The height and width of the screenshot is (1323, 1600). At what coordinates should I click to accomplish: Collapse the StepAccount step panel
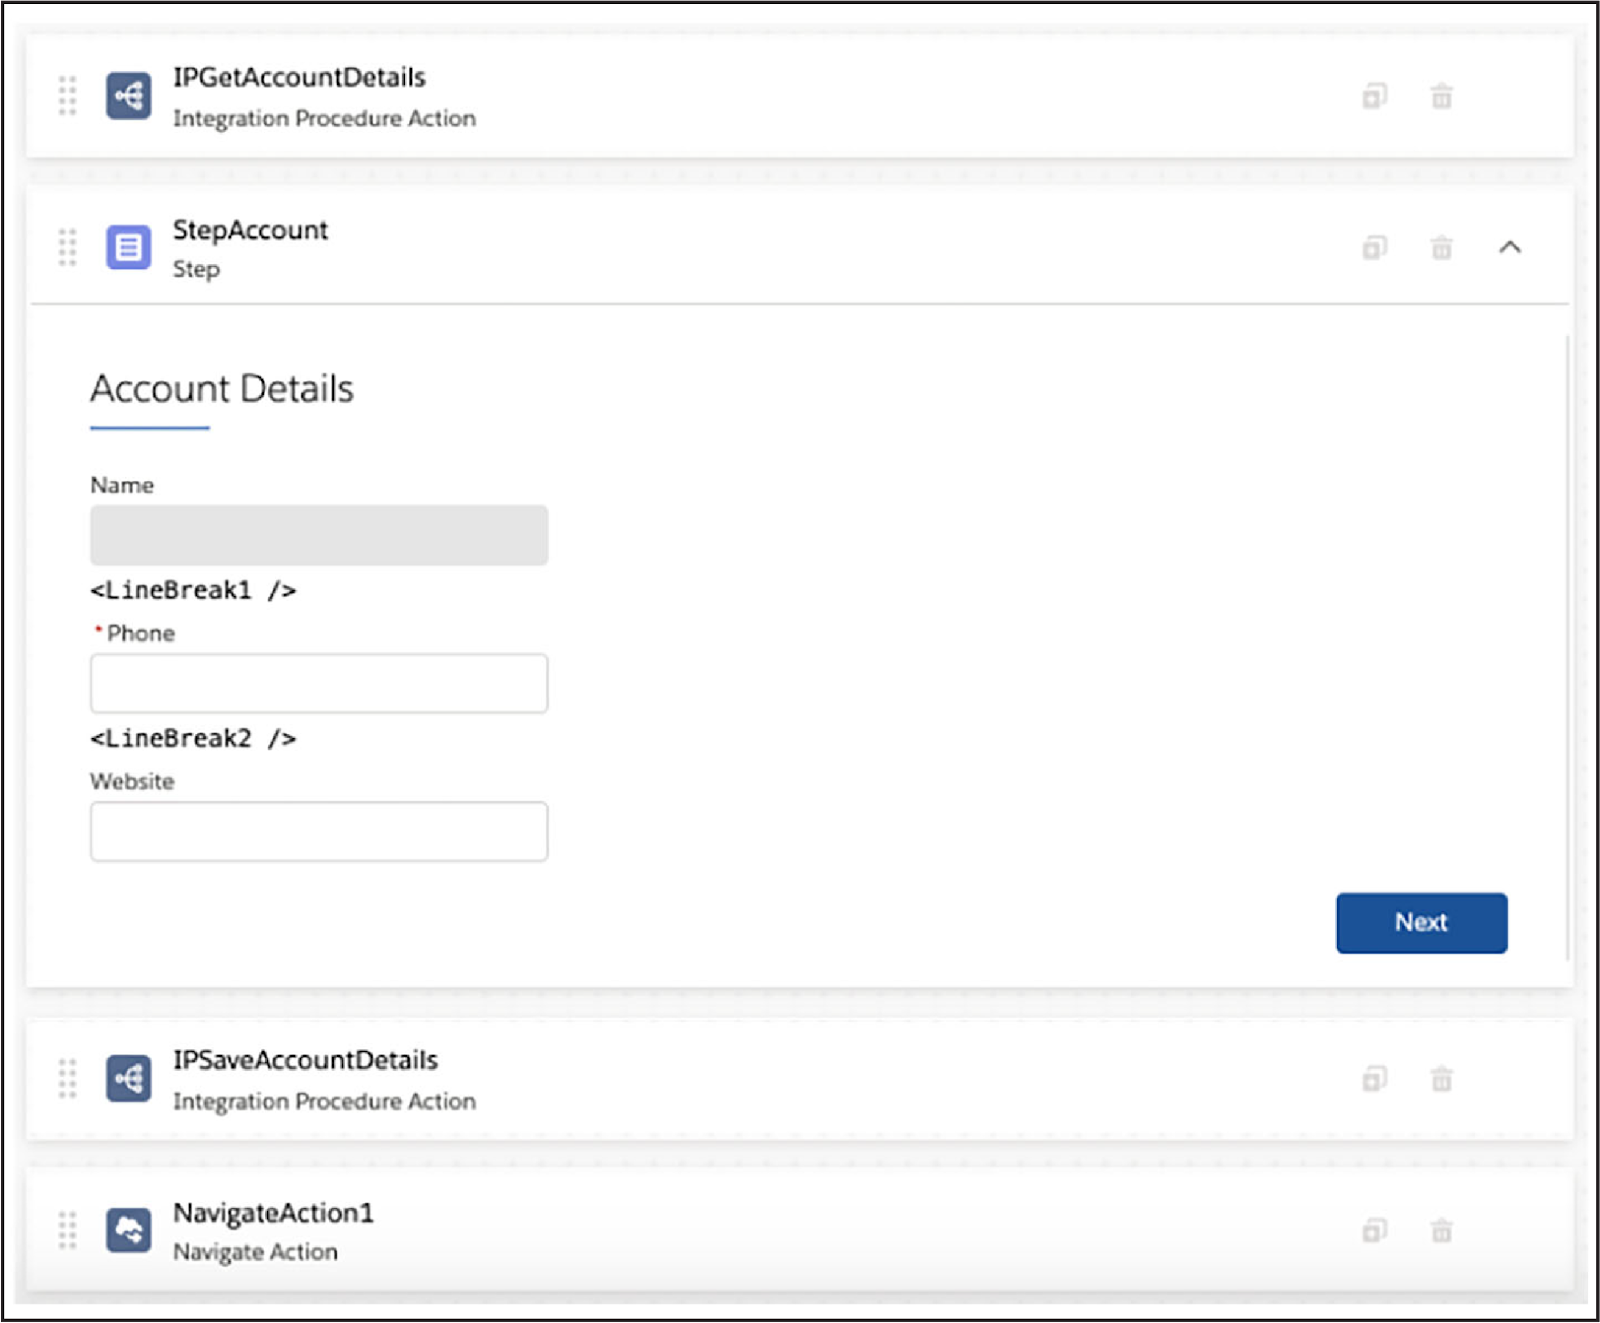(x=1512, y=247)
